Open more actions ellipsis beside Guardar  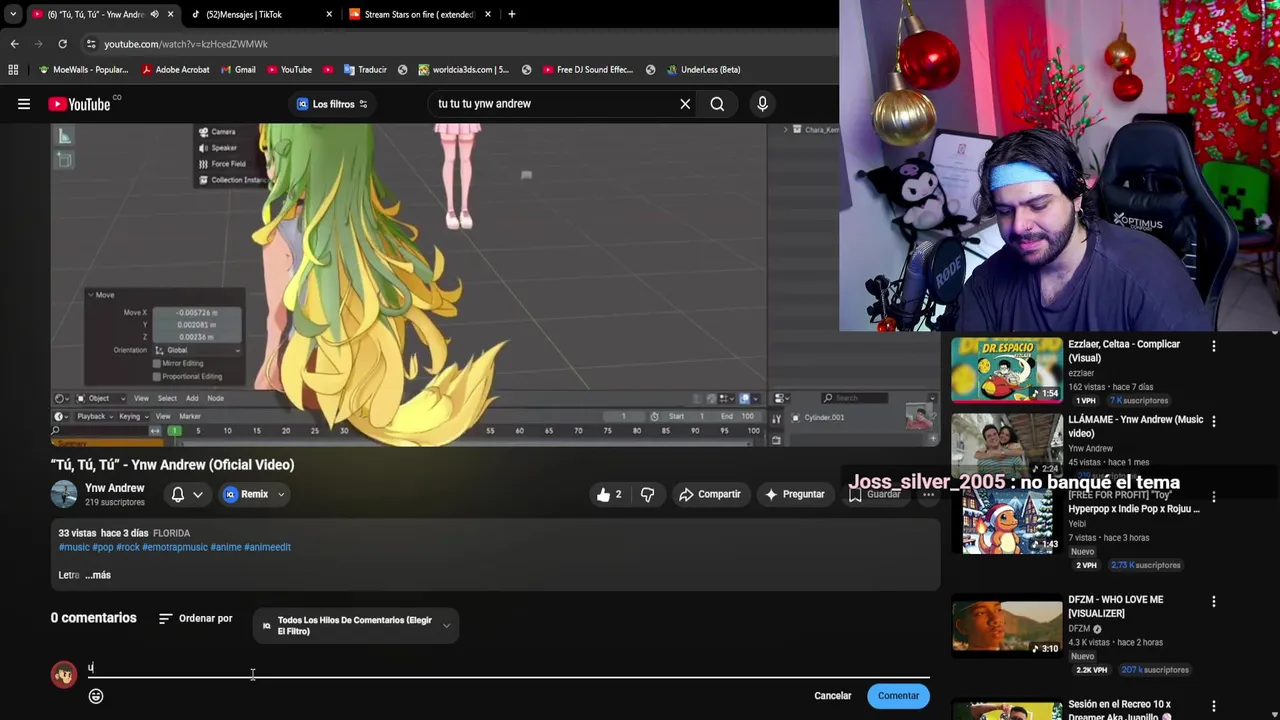[x=928, y=494]
